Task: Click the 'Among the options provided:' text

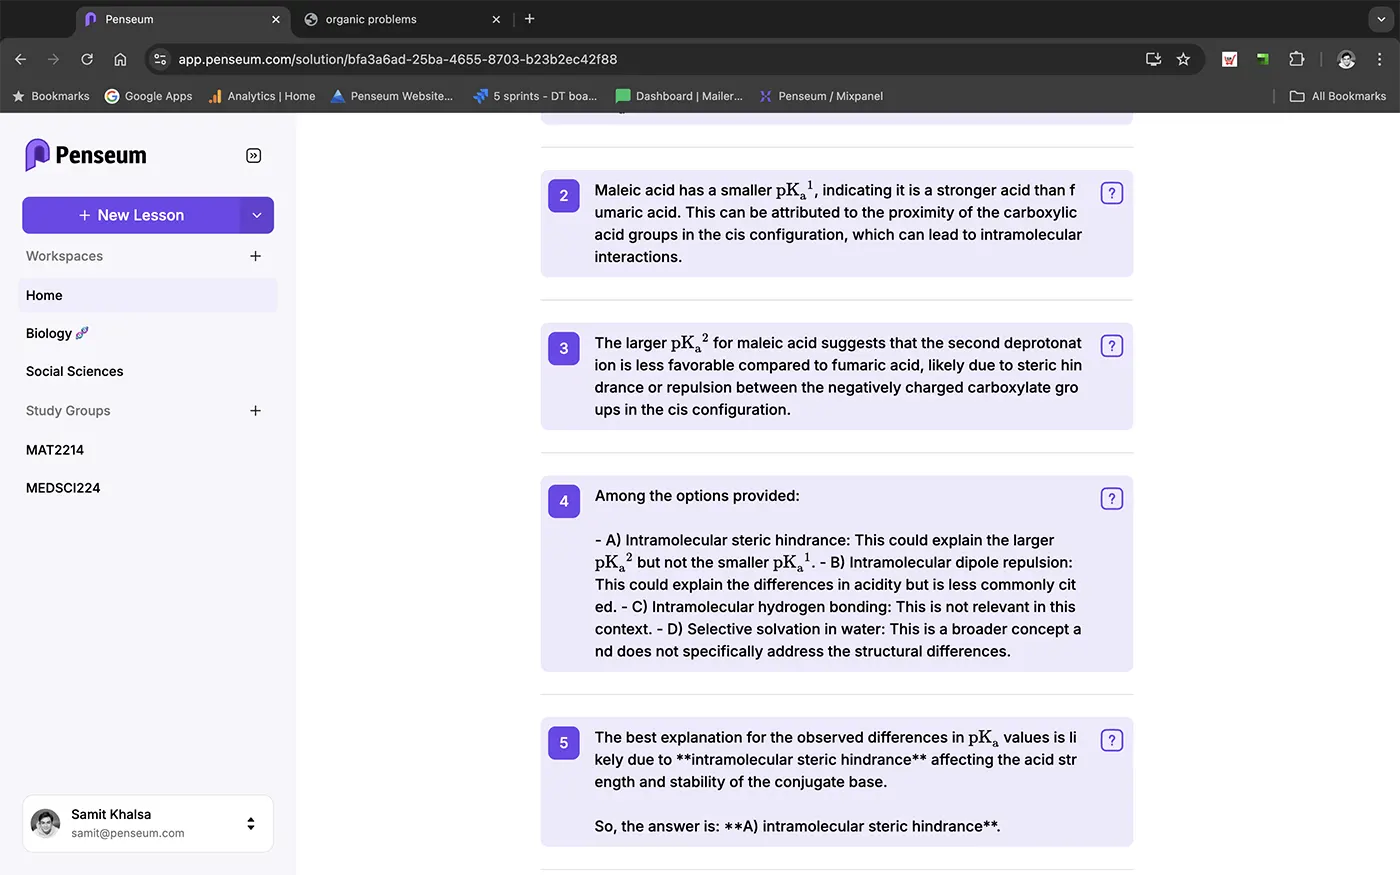Action: (x=697, y=496)
